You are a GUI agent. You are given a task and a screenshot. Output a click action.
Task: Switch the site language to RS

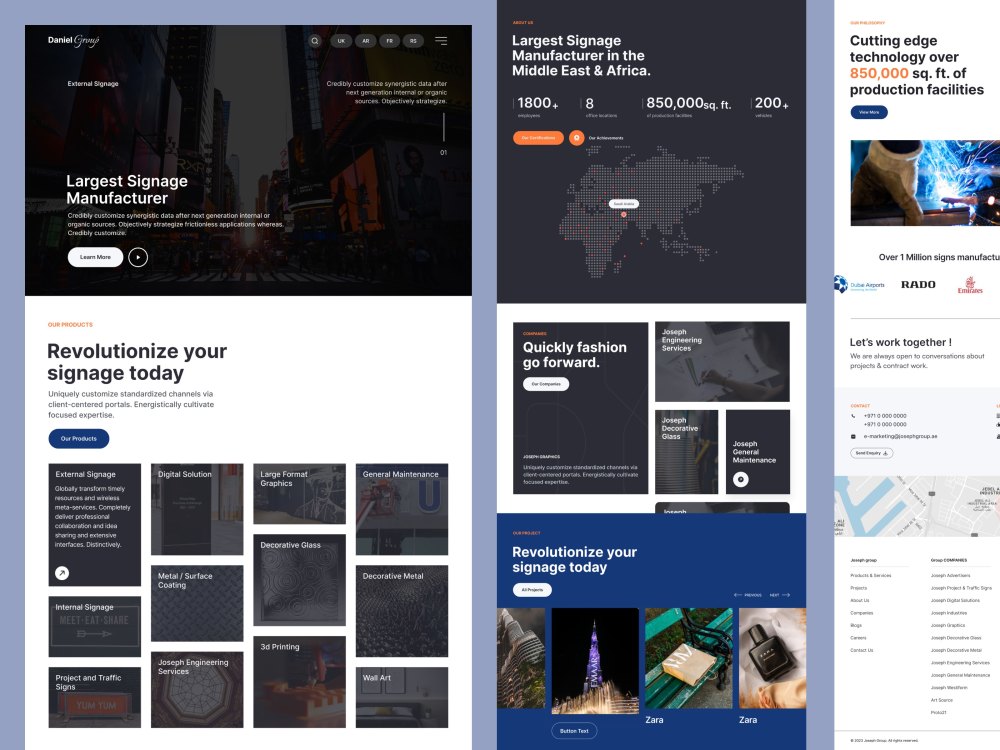[412, 41]
